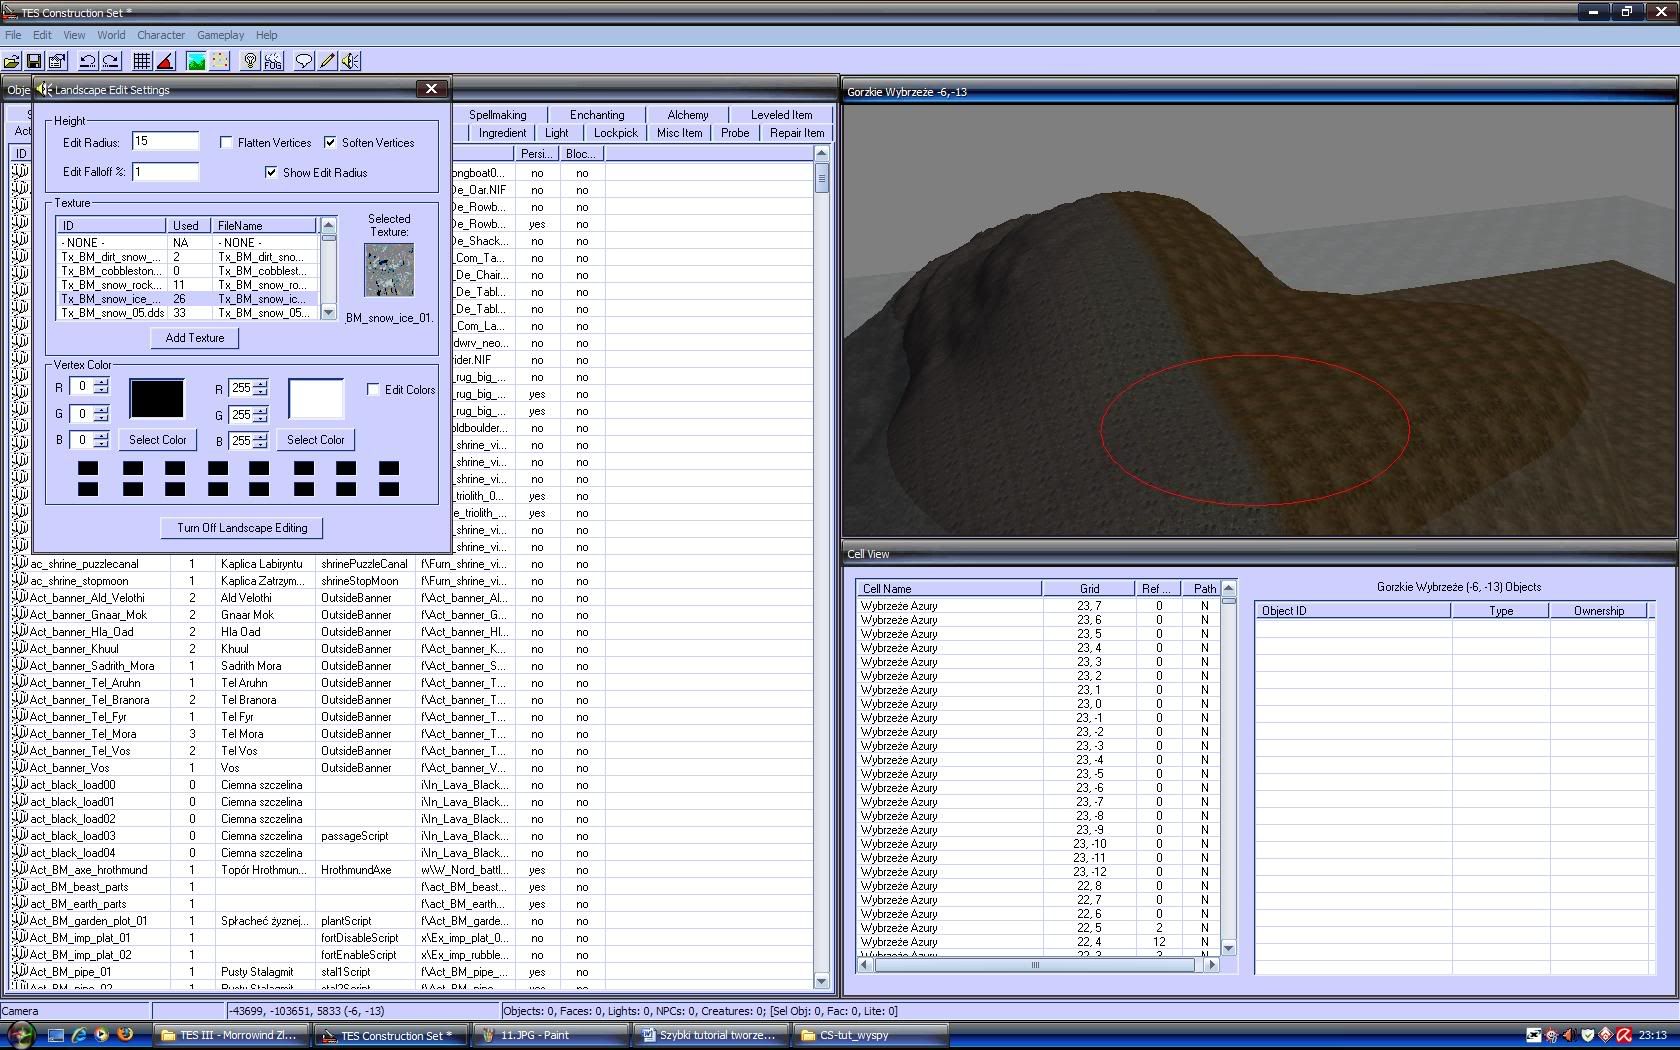Click the left G value spinner arrows
Viewport: 1680px width, 1050px height.
101,414
